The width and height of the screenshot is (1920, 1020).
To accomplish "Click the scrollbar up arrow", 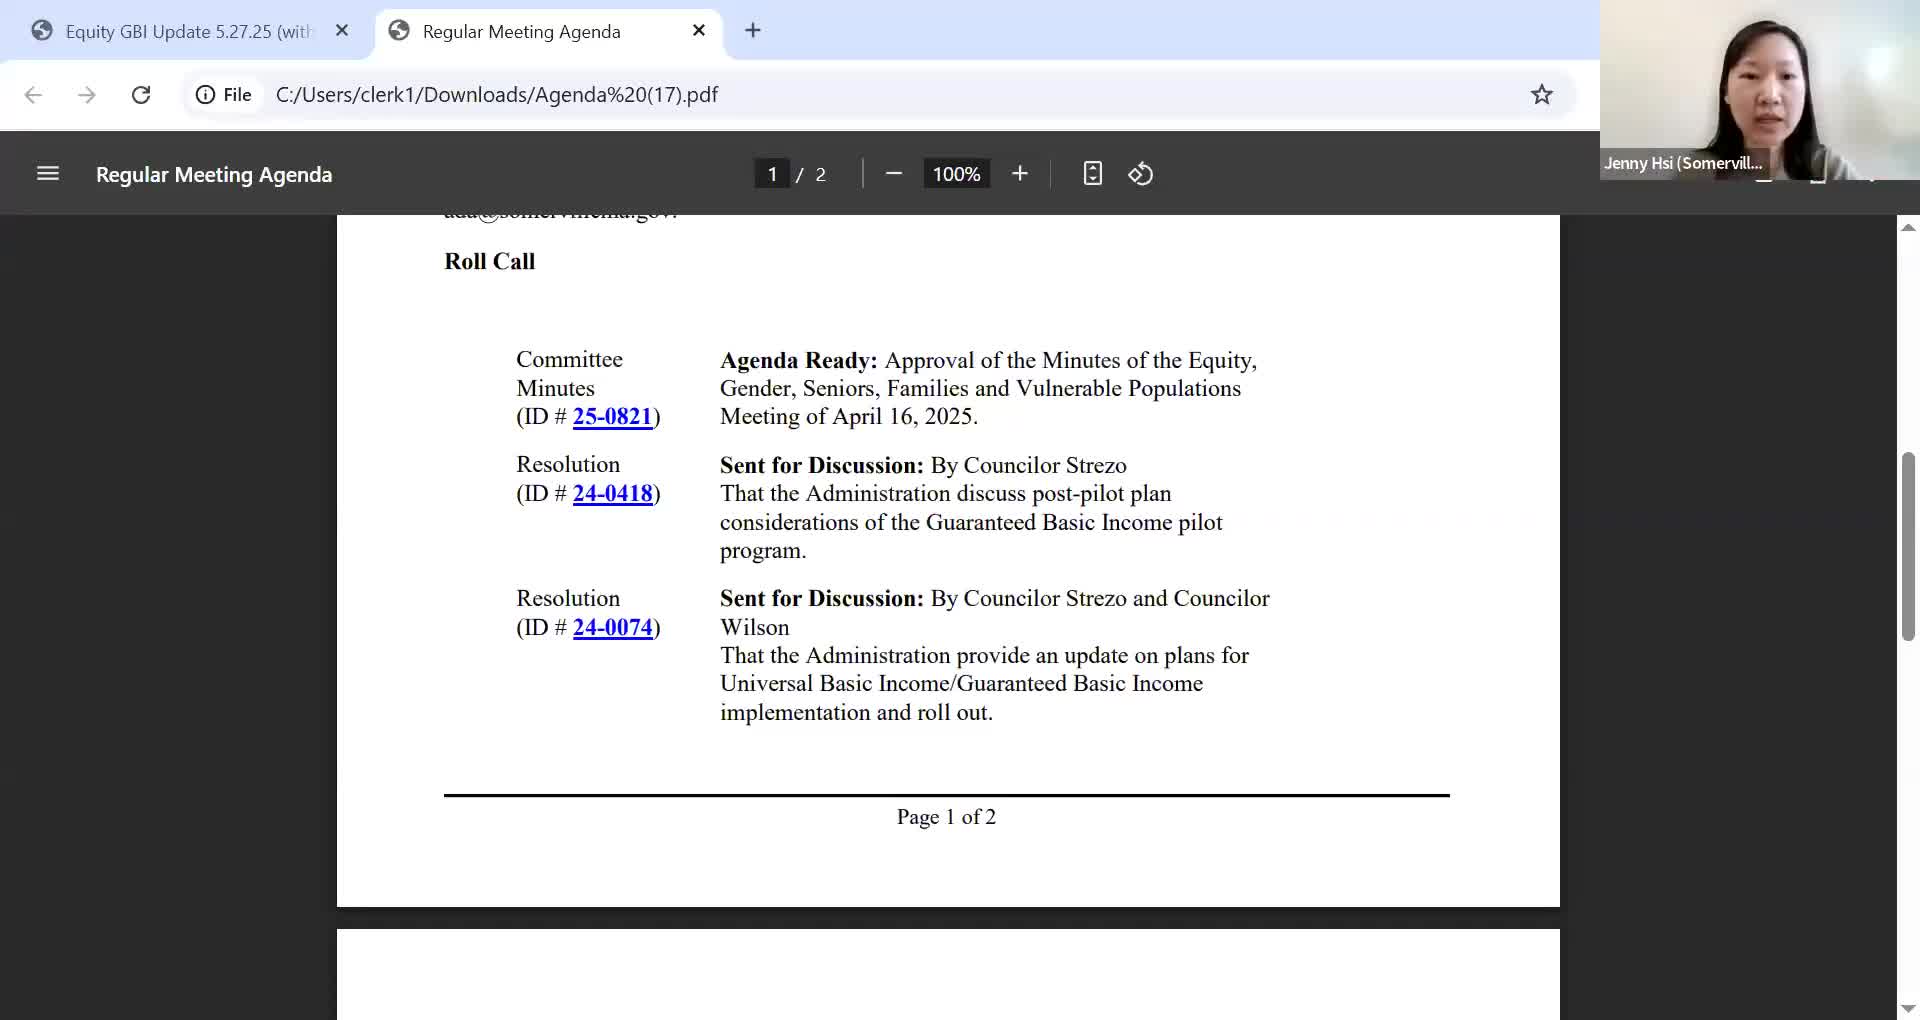I will pos(1908,228).
